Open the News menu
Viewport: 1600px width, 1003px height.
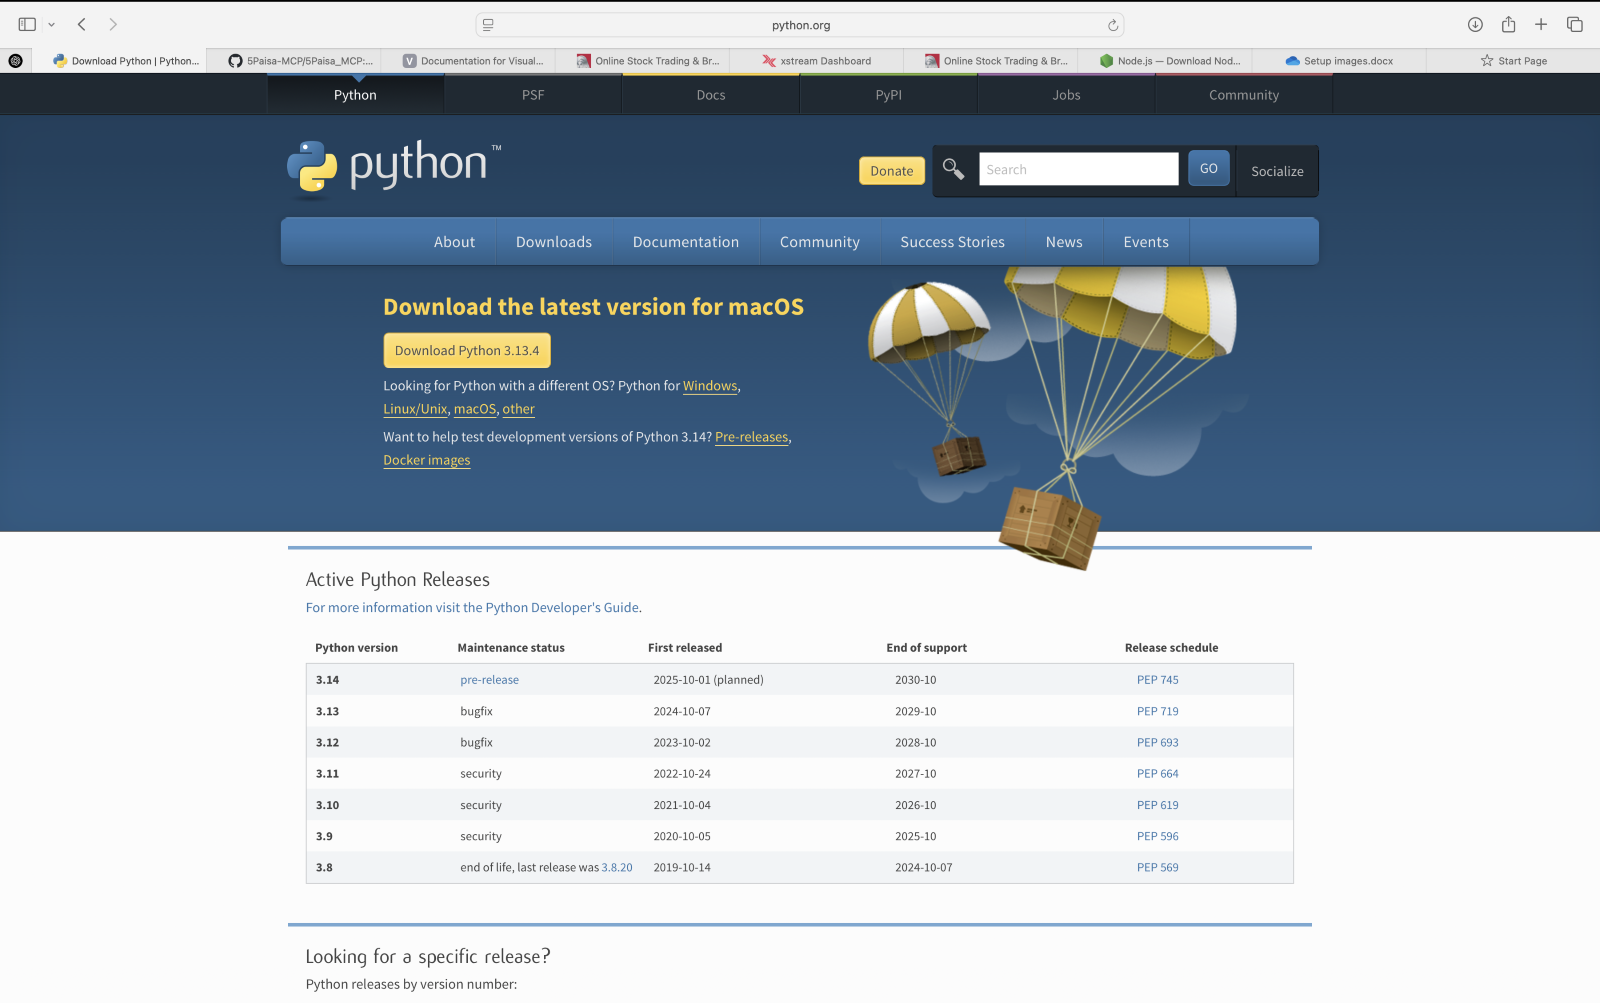pos(1064,242)
